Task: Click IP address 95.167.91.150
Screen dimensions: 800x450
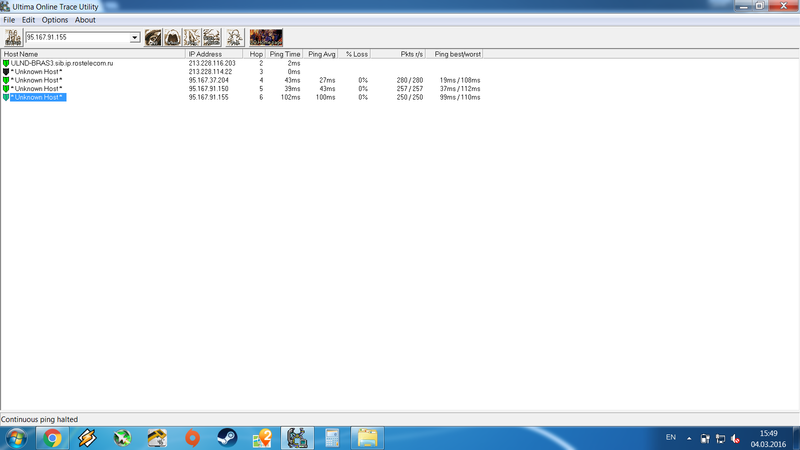Action: coord(209,89)
